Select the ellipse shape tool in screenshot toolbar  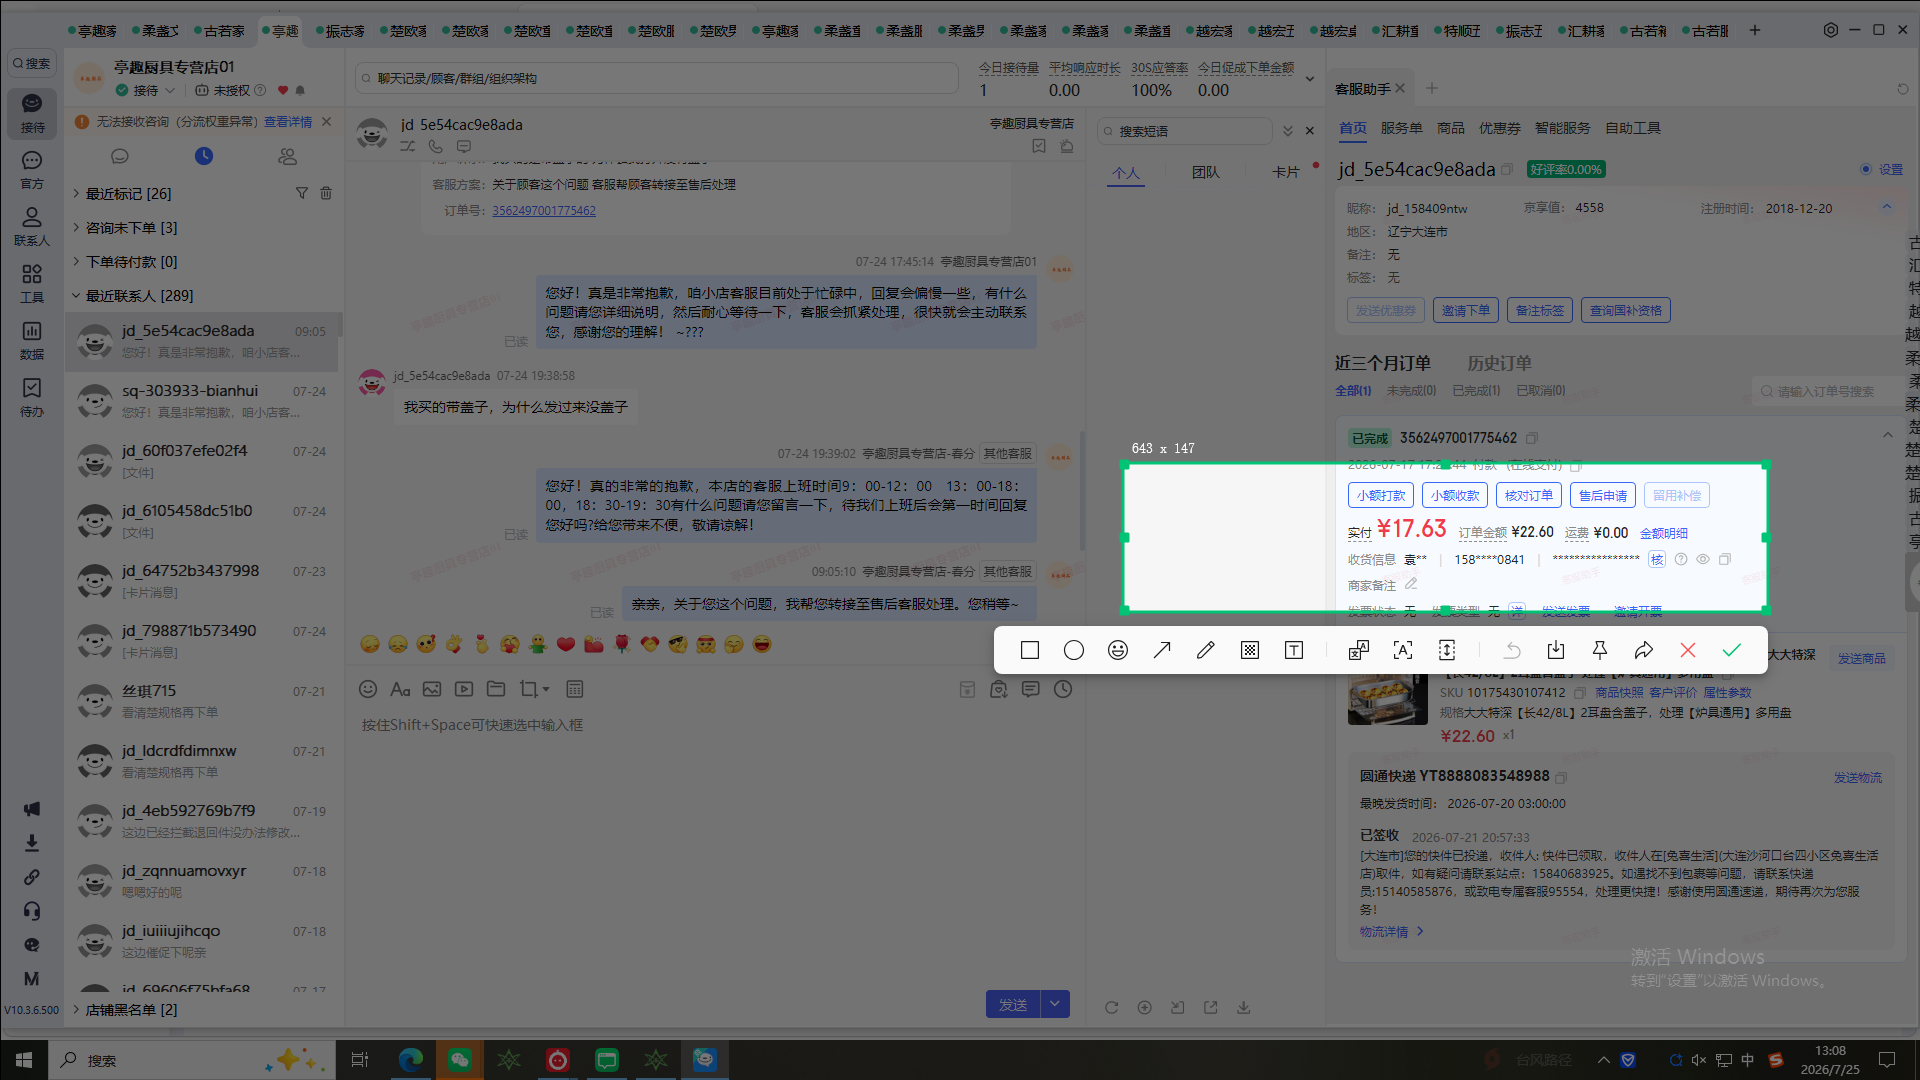click(1074, 651)
